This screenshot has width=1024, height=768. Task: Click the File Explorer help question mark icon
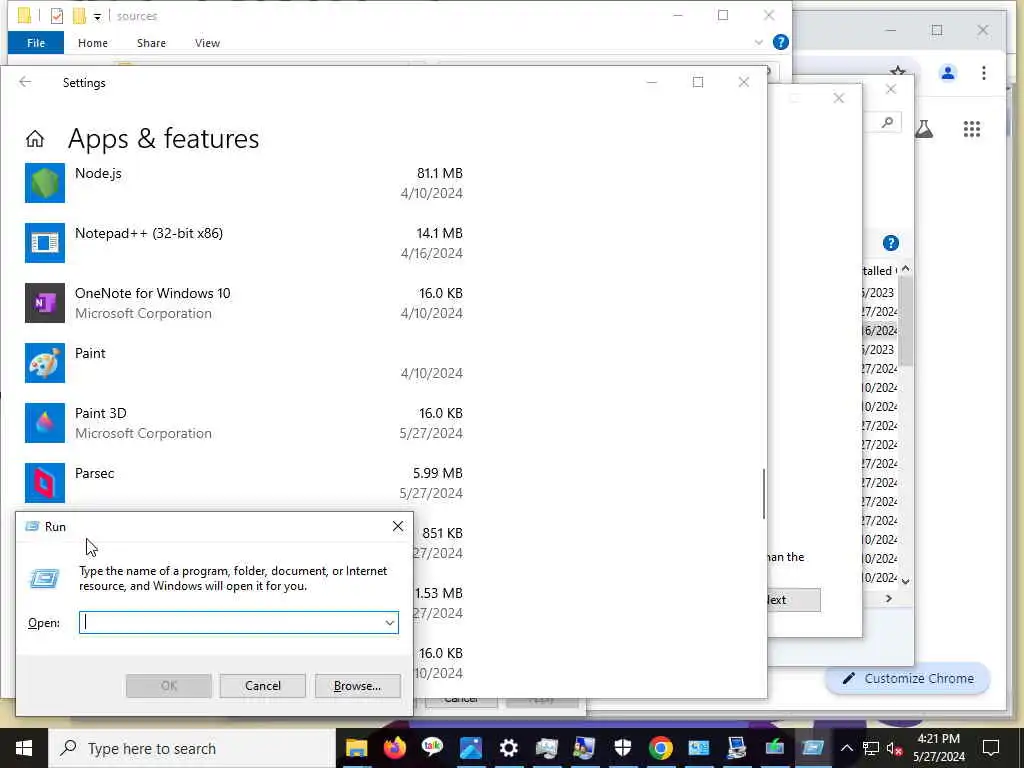[780, 42]
